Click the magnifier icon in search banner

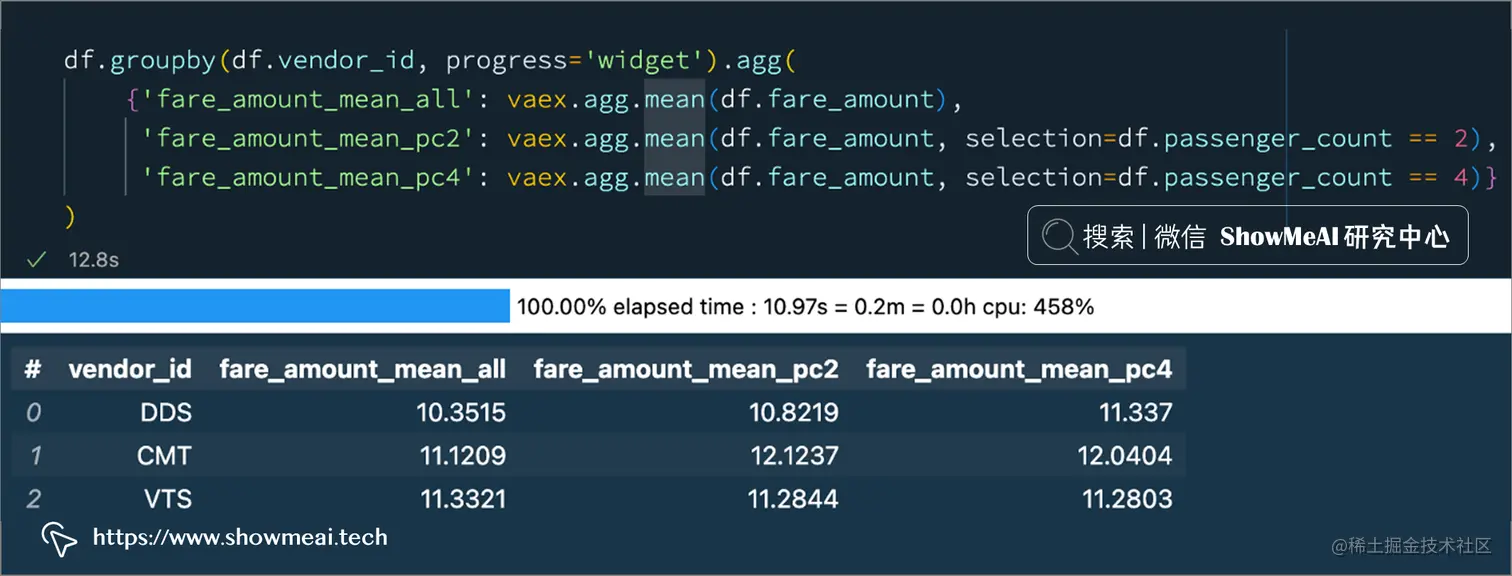(1059, 236)
